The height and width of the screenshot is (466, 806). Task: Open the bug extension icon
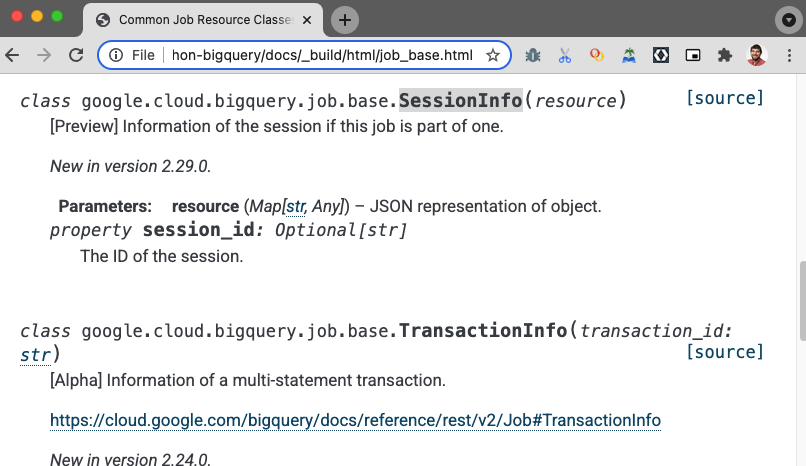click(533, 55)
